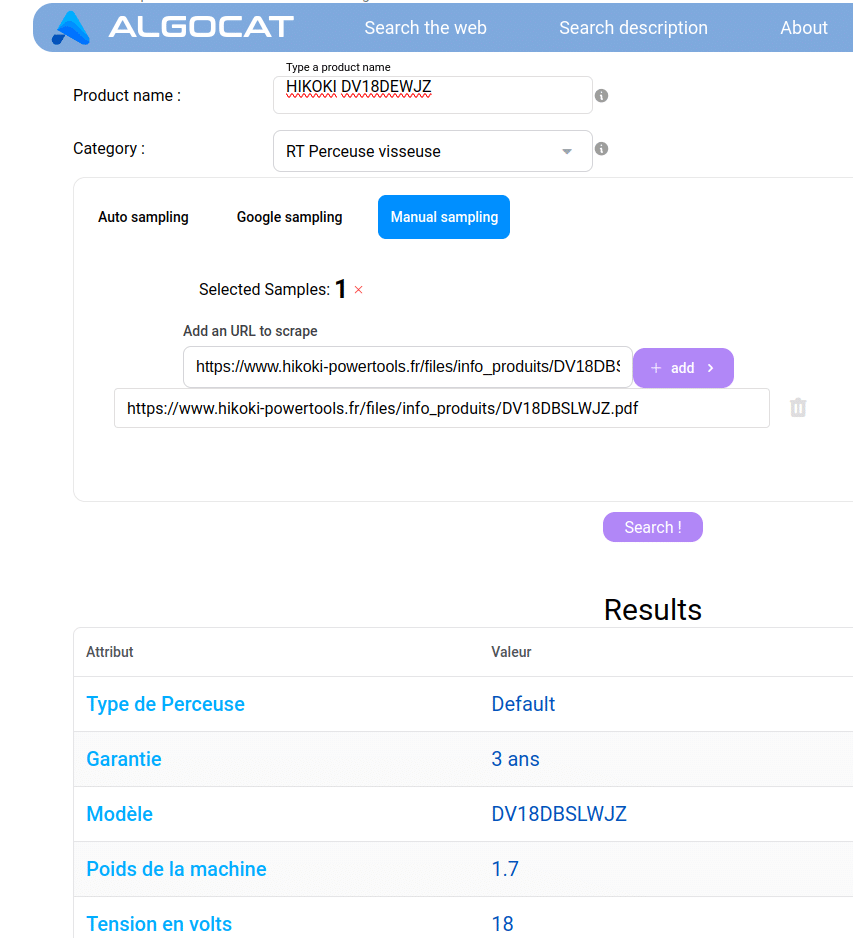853x938 pixels.
Task: Select the Manual sampling tab
Action: tap(444, 217)
